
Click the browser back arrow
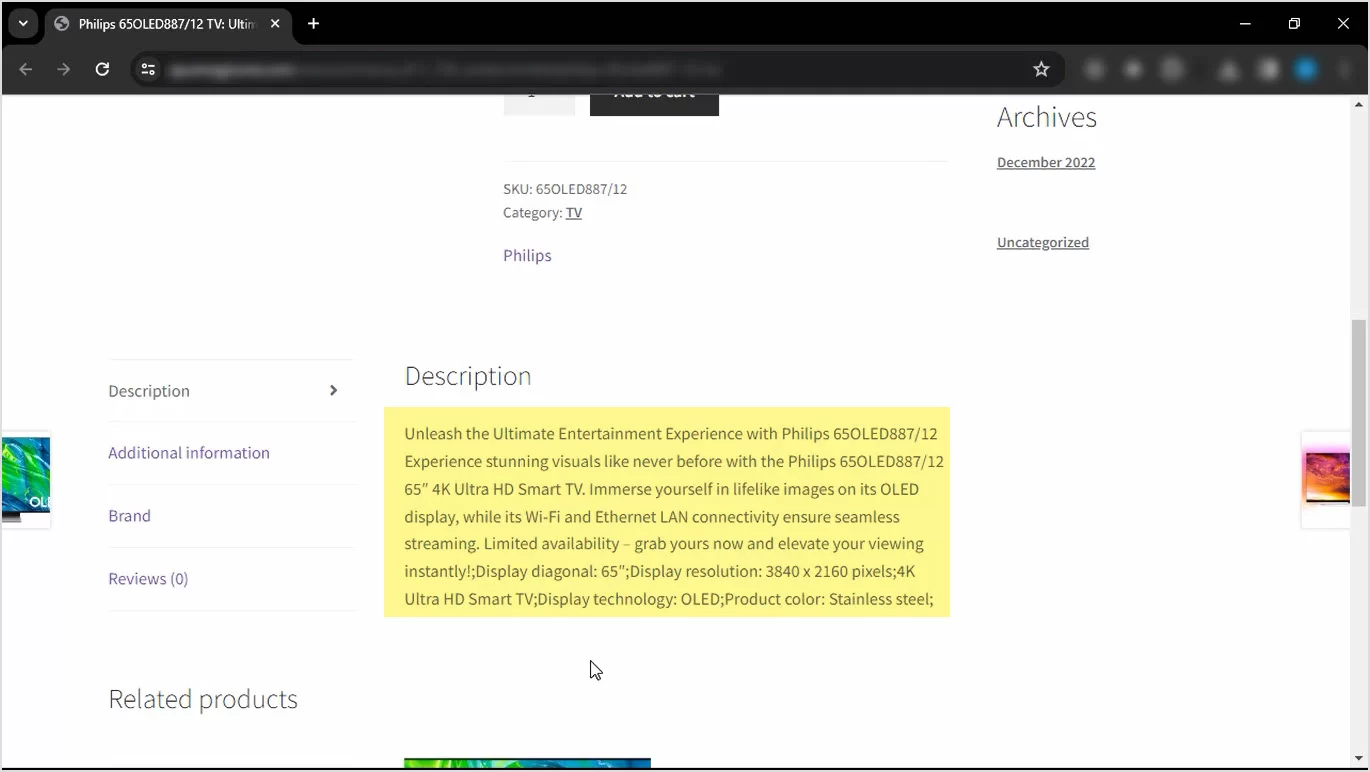pos(26,69)
